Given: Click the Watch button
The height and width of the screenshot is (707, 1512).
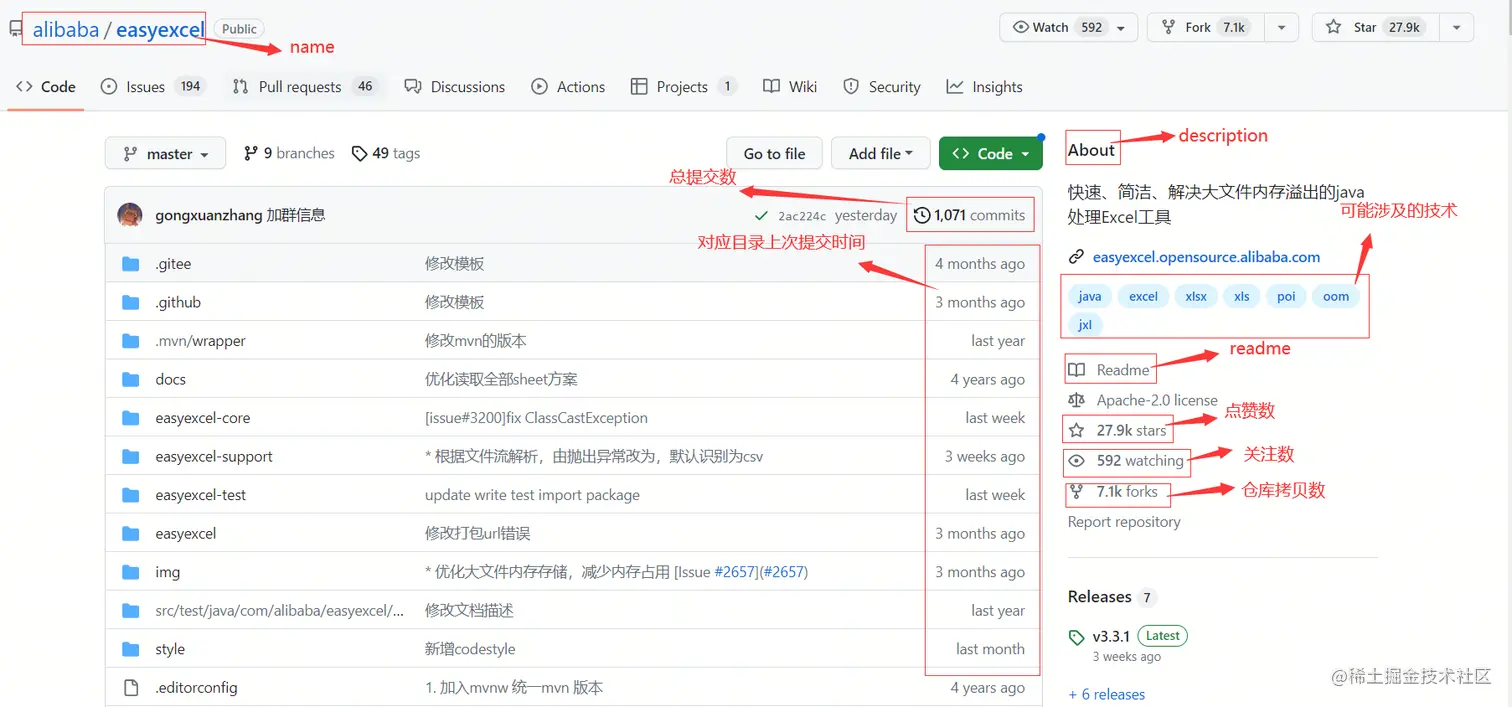Looking at the screenshot, I should [1054, 28].
